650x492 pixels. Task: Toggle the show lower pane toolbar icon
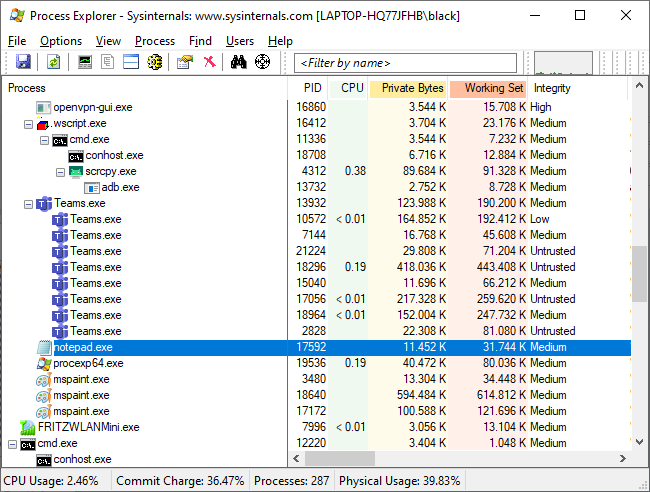pos(131,62)
